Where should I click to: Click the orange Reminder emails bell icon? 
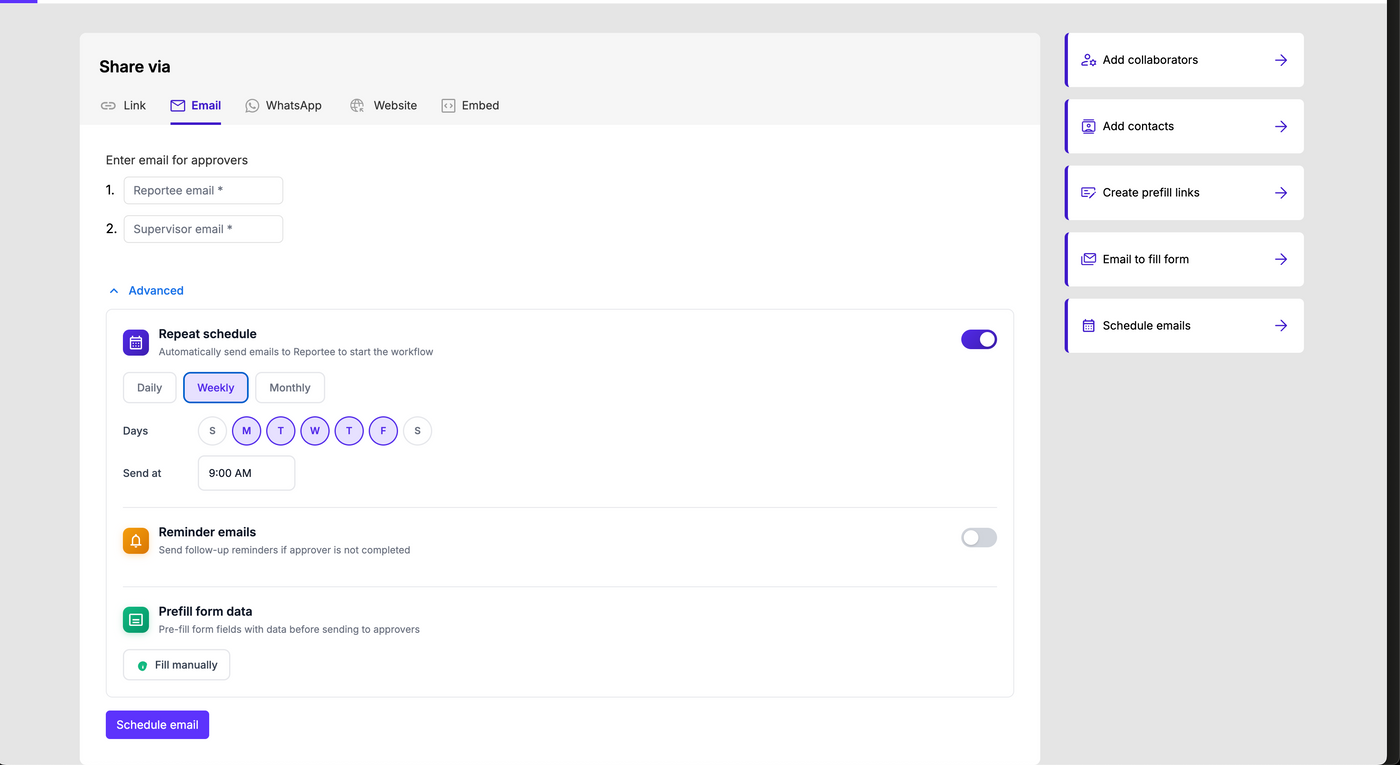(x=135, y=540)
